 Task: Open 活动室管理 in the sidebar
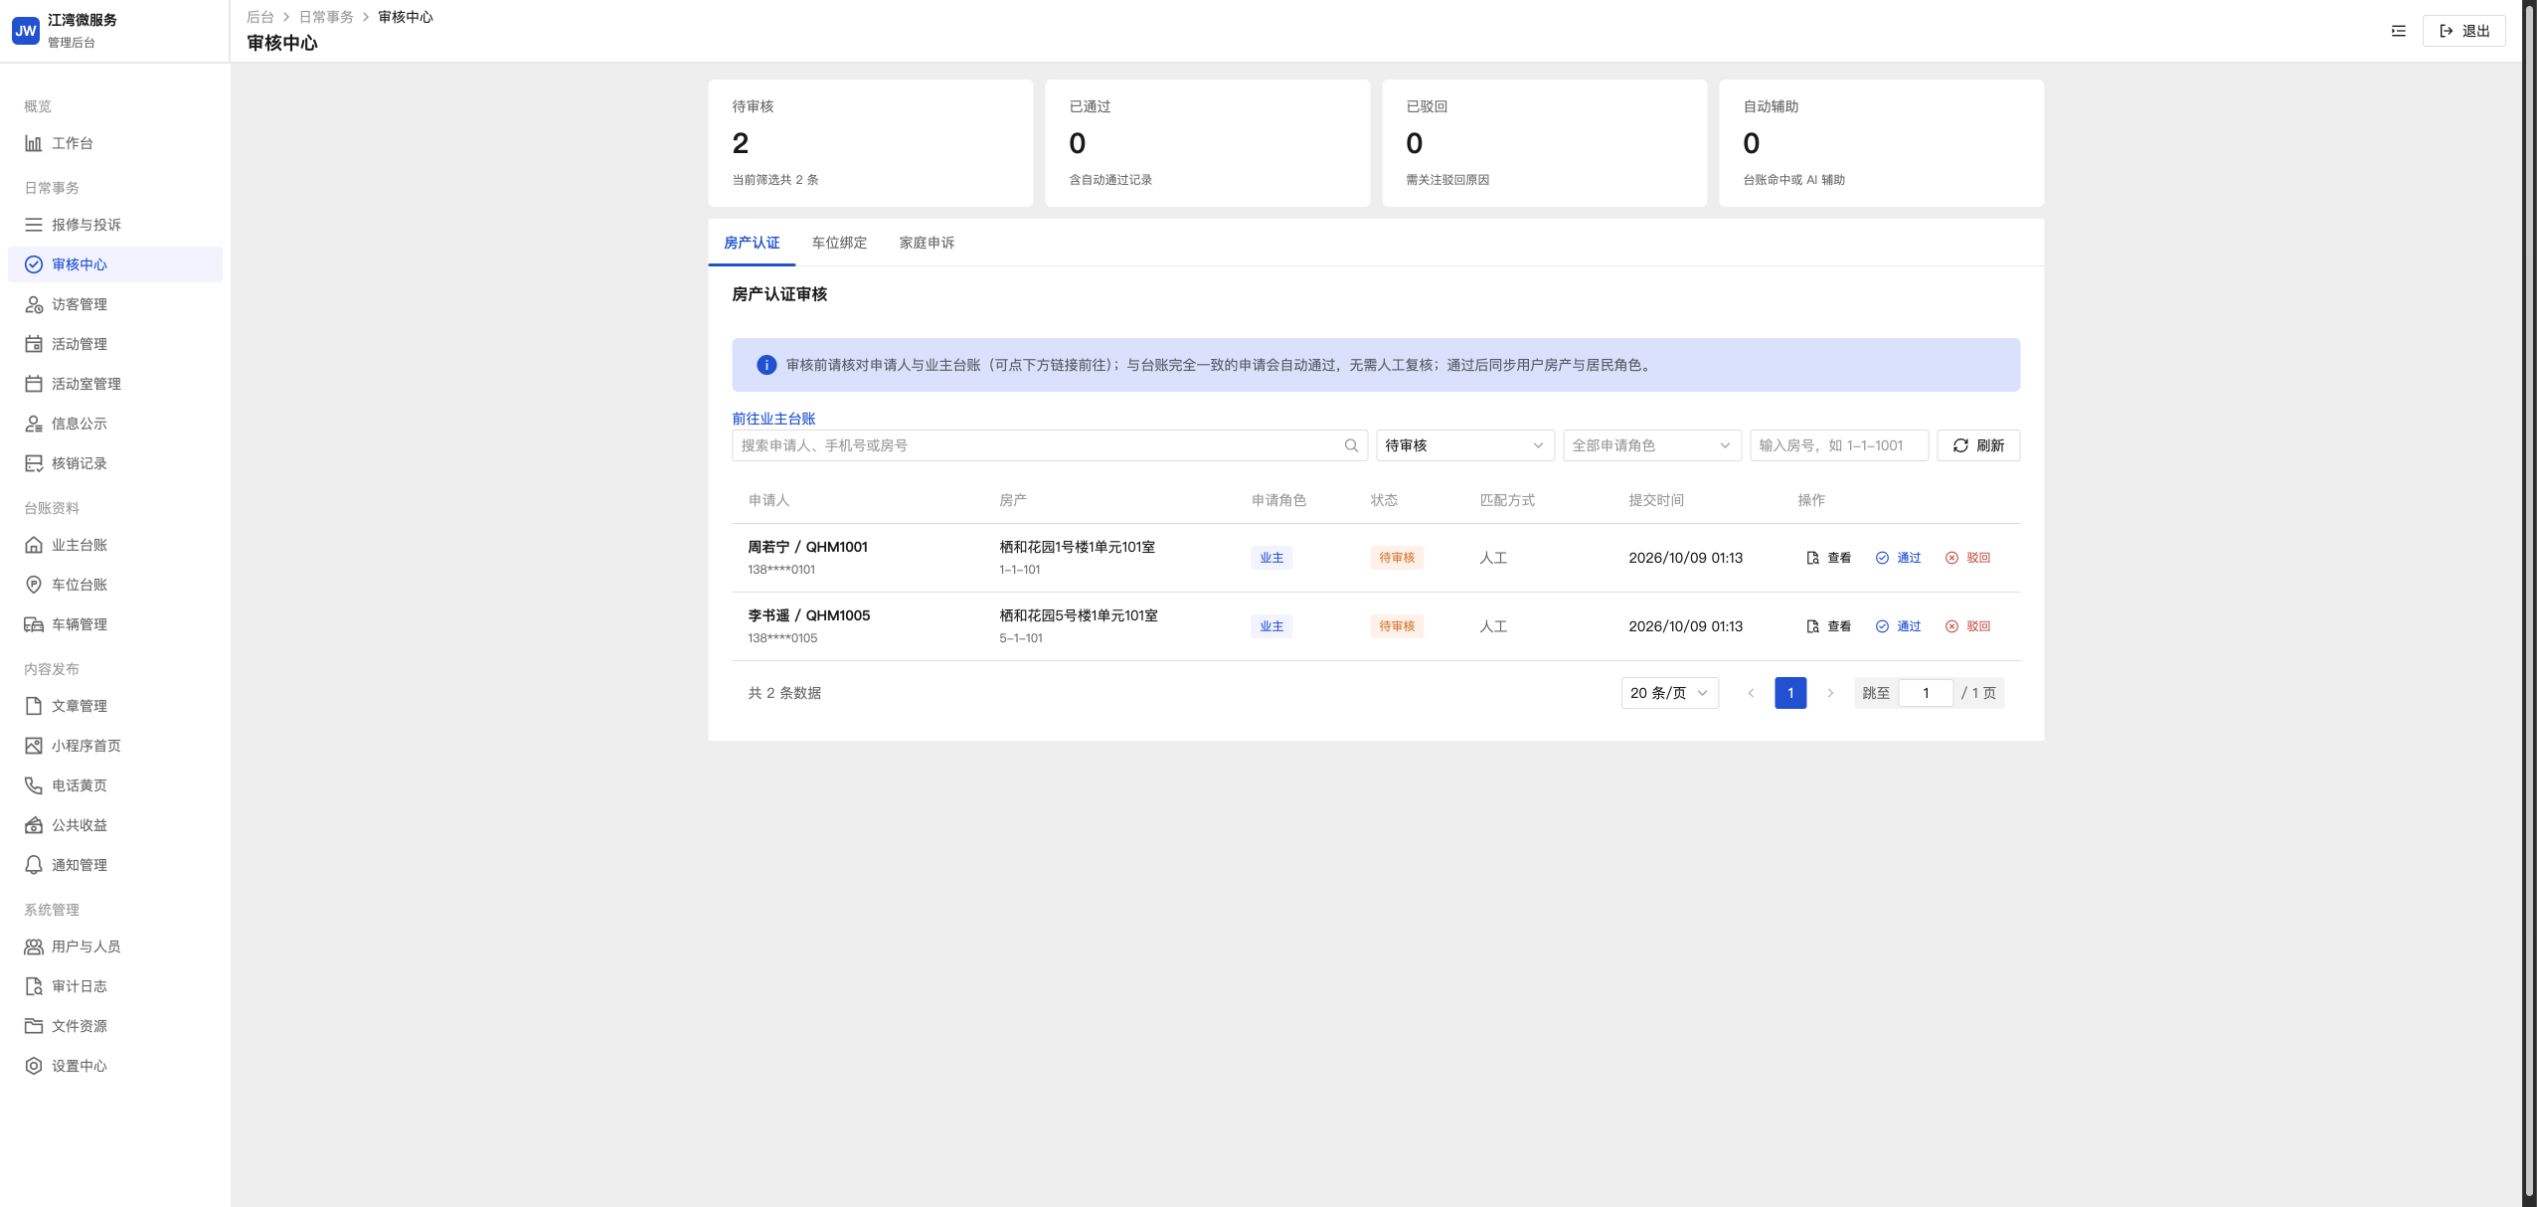[115, 384]
